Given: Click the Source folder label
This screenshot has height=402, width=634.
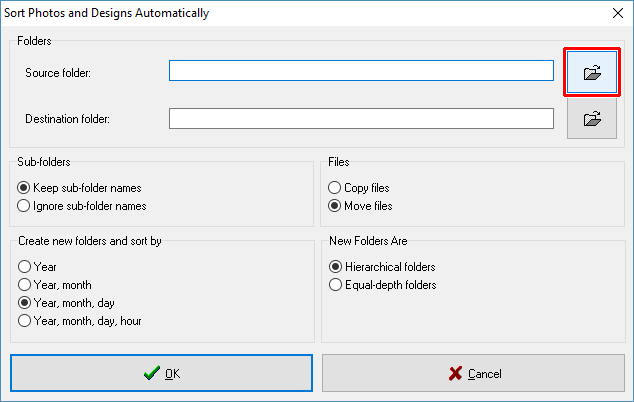Looking at the screenshot, I should pyautogui.click(x=58, y=72).
